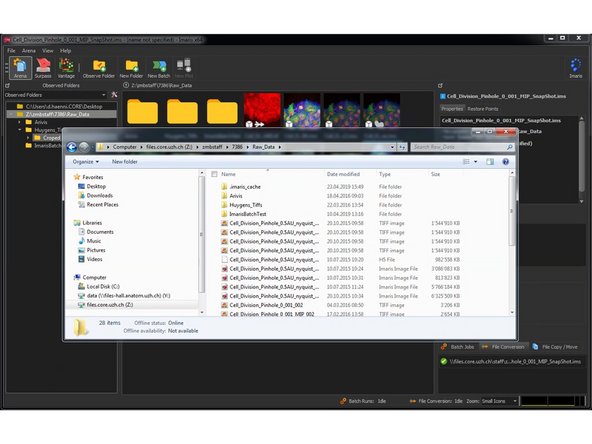Select the first folder thumbnail in Arena
The image size is (592, 444).
[x=142, y=111]
